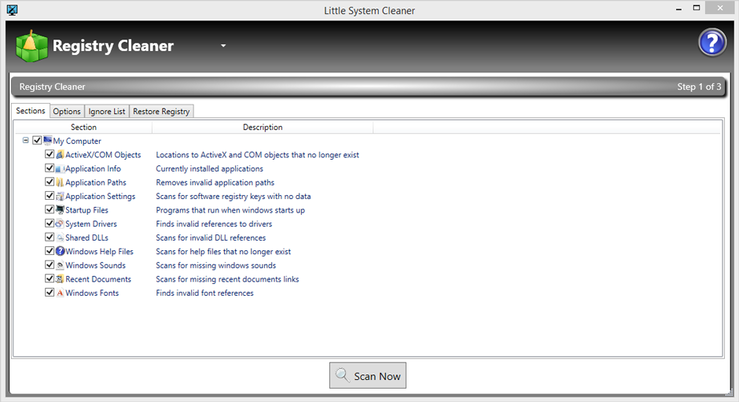Click the My Computer monitor icon
Viewport: 739px width, 402px height.
point(48,140)
